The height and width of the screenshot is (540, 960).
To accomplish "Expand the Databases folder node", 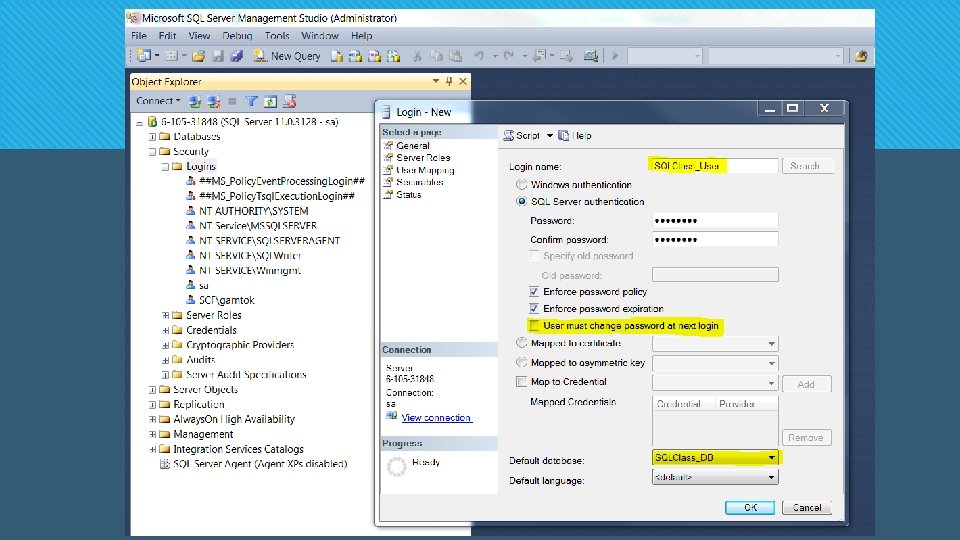I will coord(152,137).
